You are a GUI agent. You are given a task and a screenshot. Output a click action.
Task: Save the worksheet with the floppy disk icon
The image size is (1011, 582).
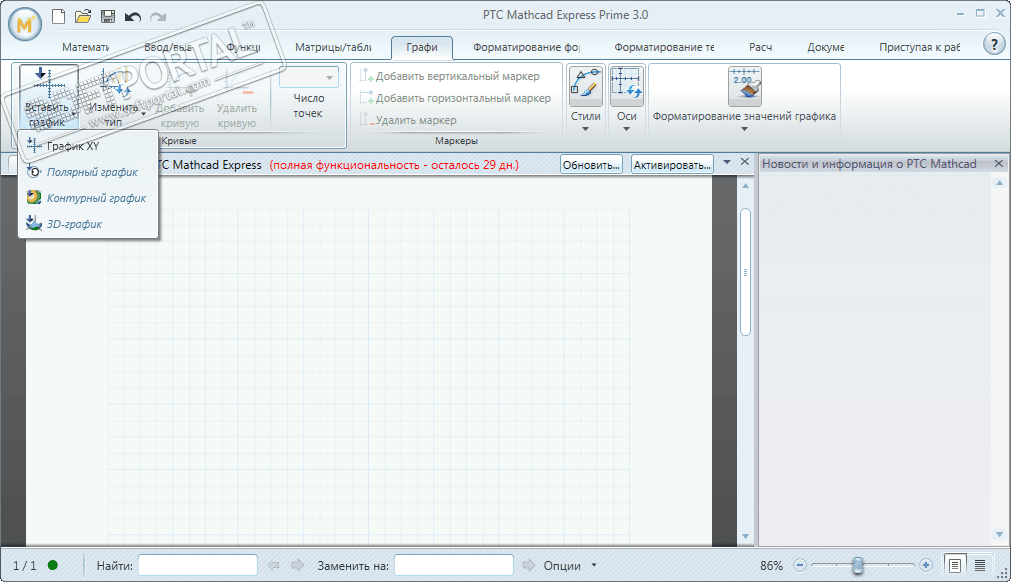point(108,16)
